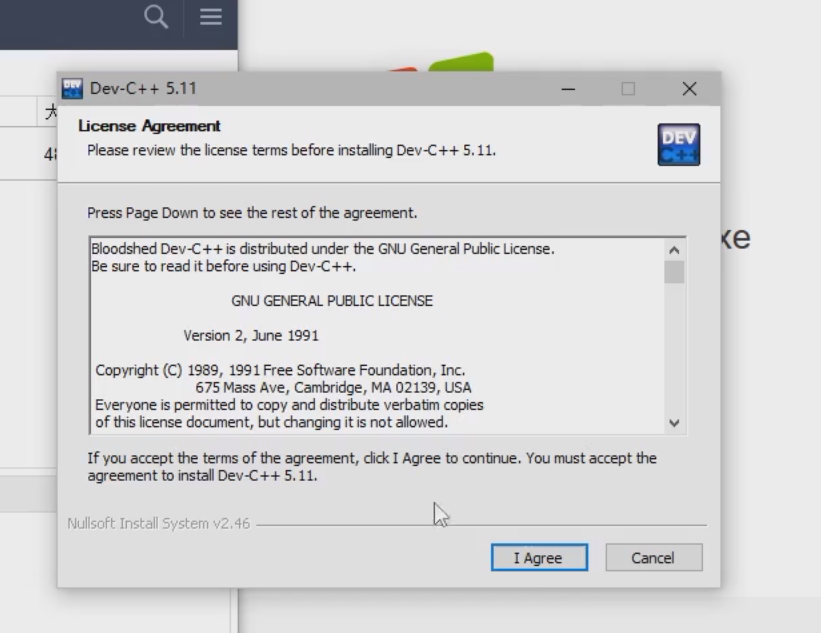Click the license scrollbar down arrow

(x=674, y=423)
